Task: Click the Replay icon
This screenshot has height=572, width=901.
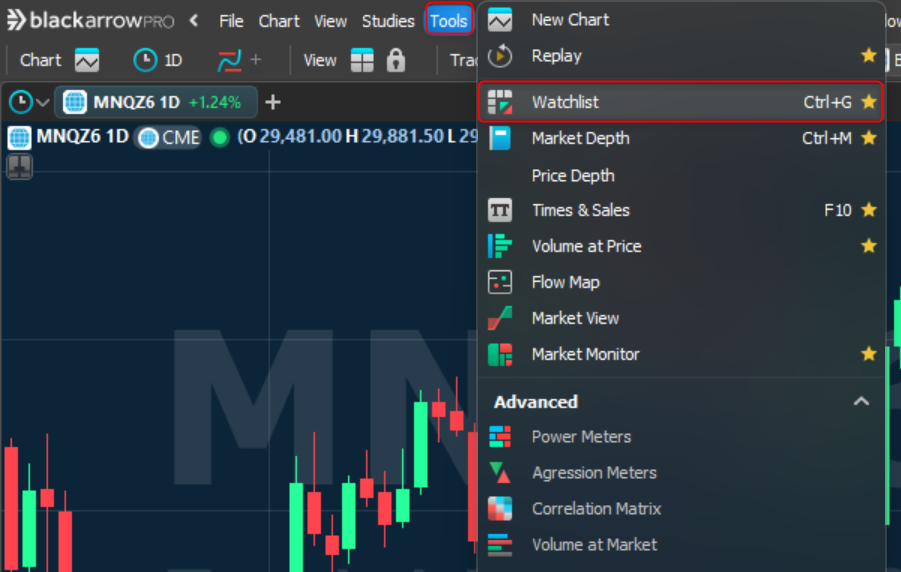Action: (x=499, y=56)
